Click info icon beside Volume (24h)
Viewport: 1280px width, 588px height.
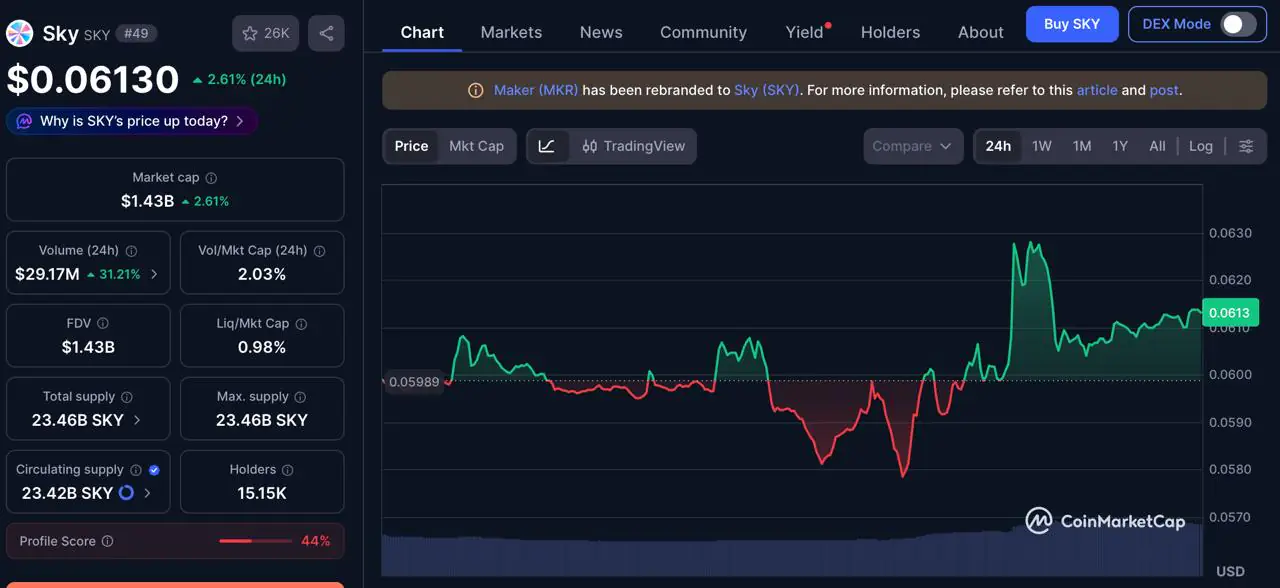131,251
